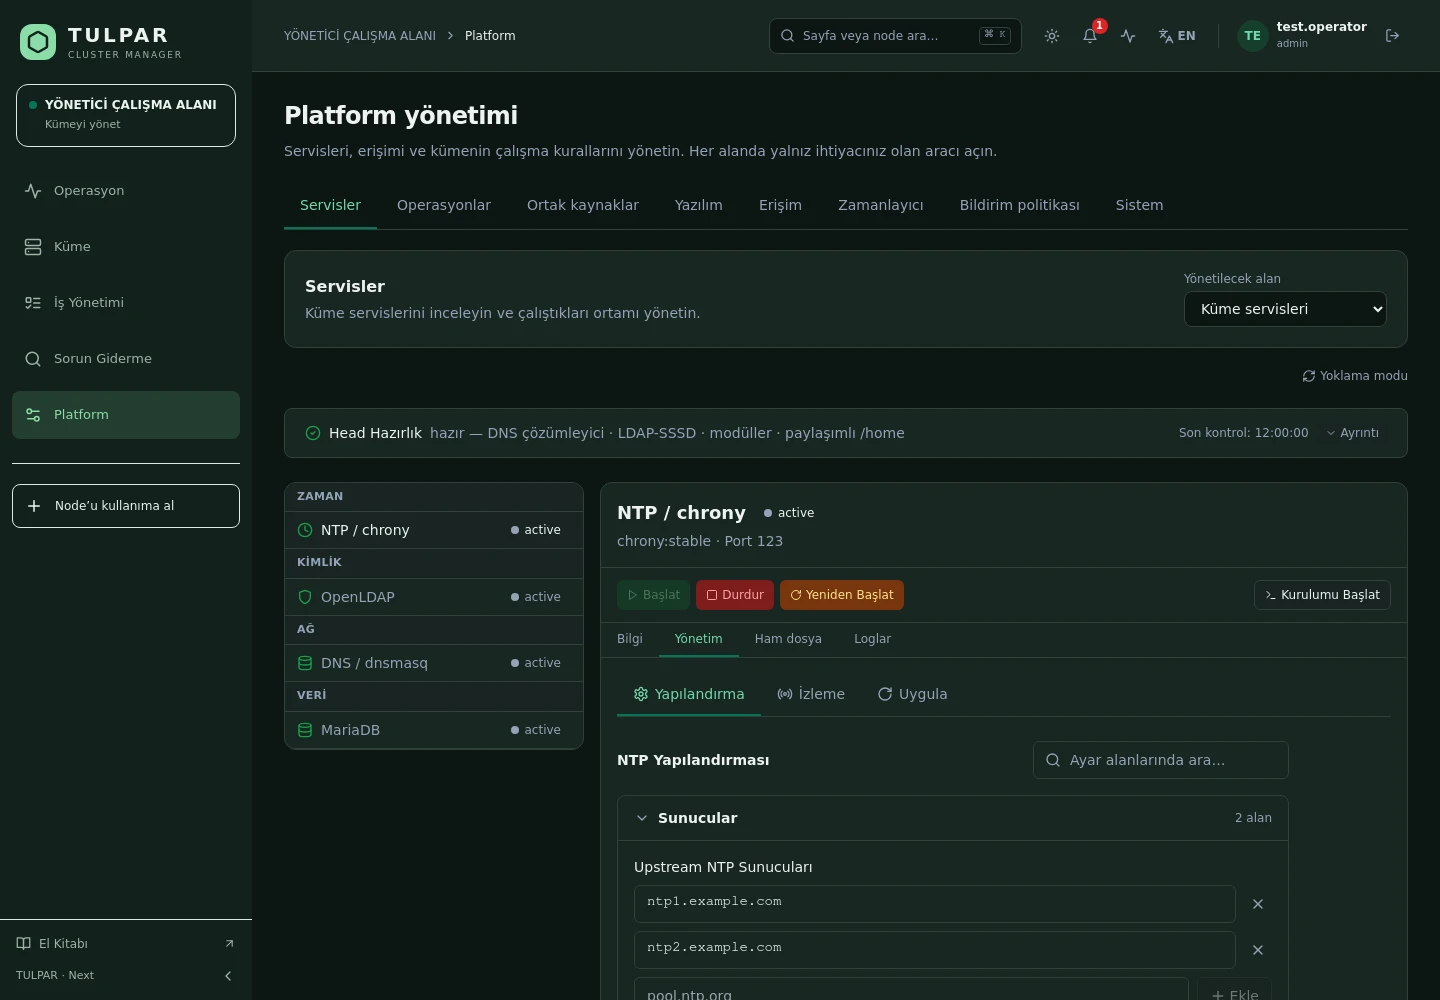Screen dimensions: 1440x1000
Task: Go to Küme in the sidebar
Action: [126, 247]
